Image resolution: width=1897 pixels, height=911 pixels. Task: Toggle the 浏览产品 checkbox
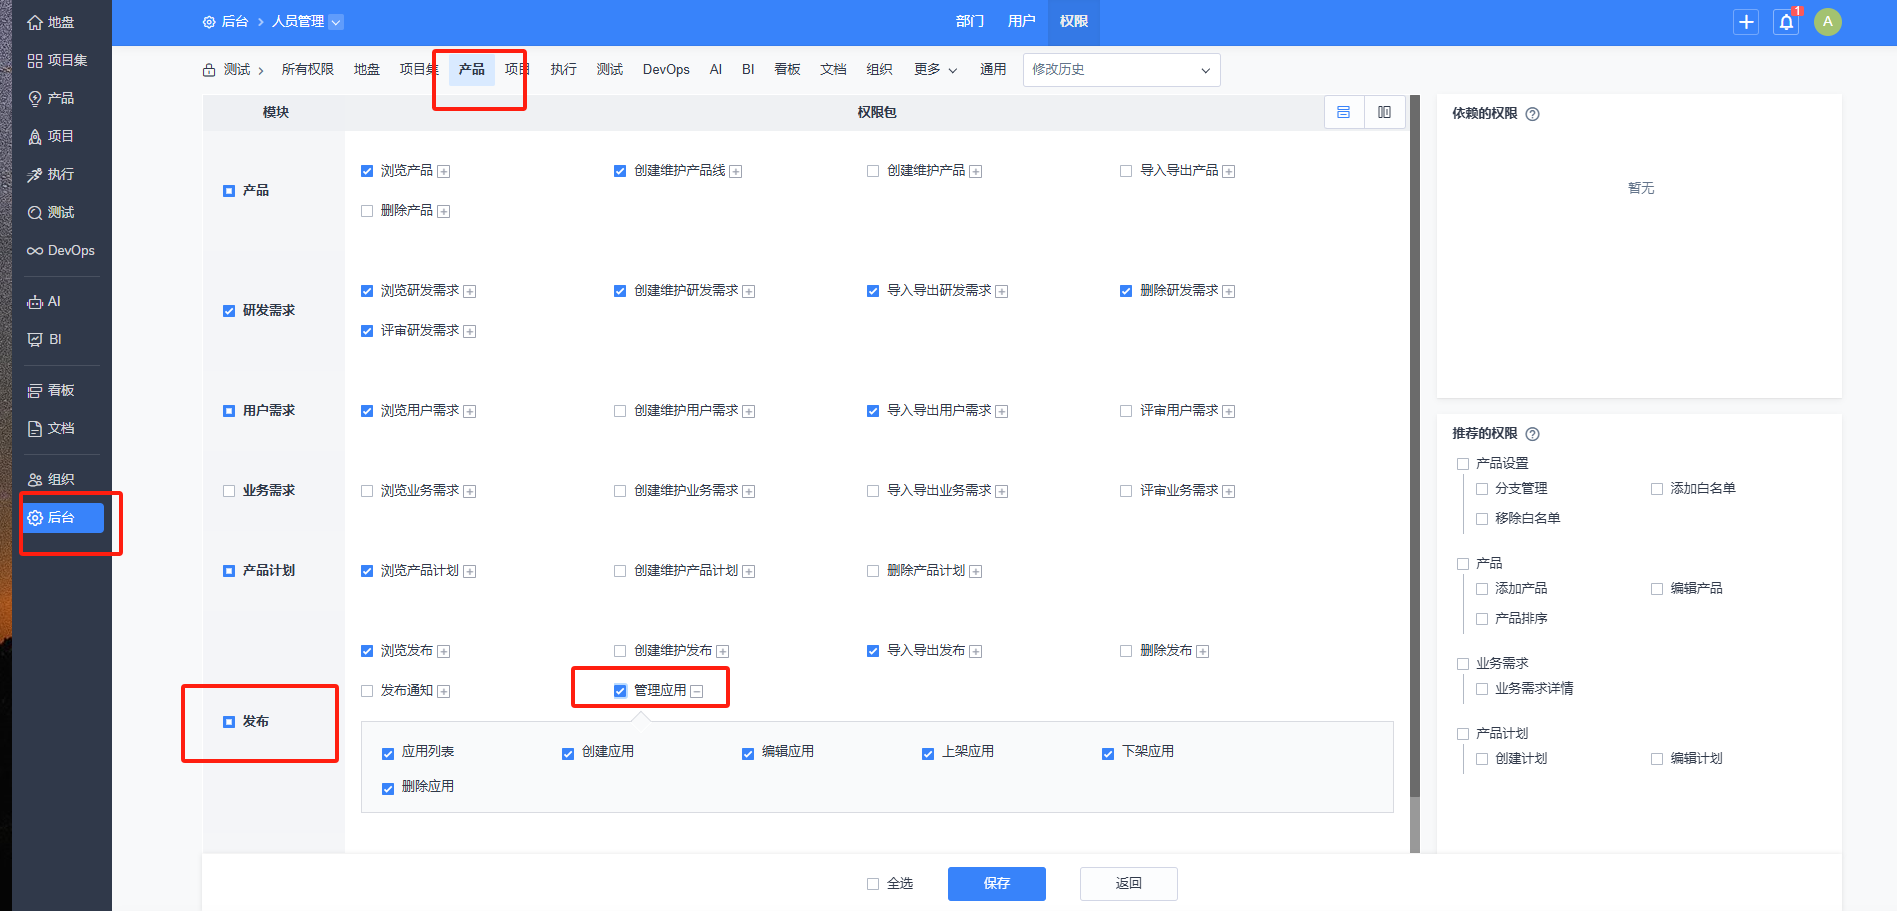pyautogui.click(x=367, y=171)
